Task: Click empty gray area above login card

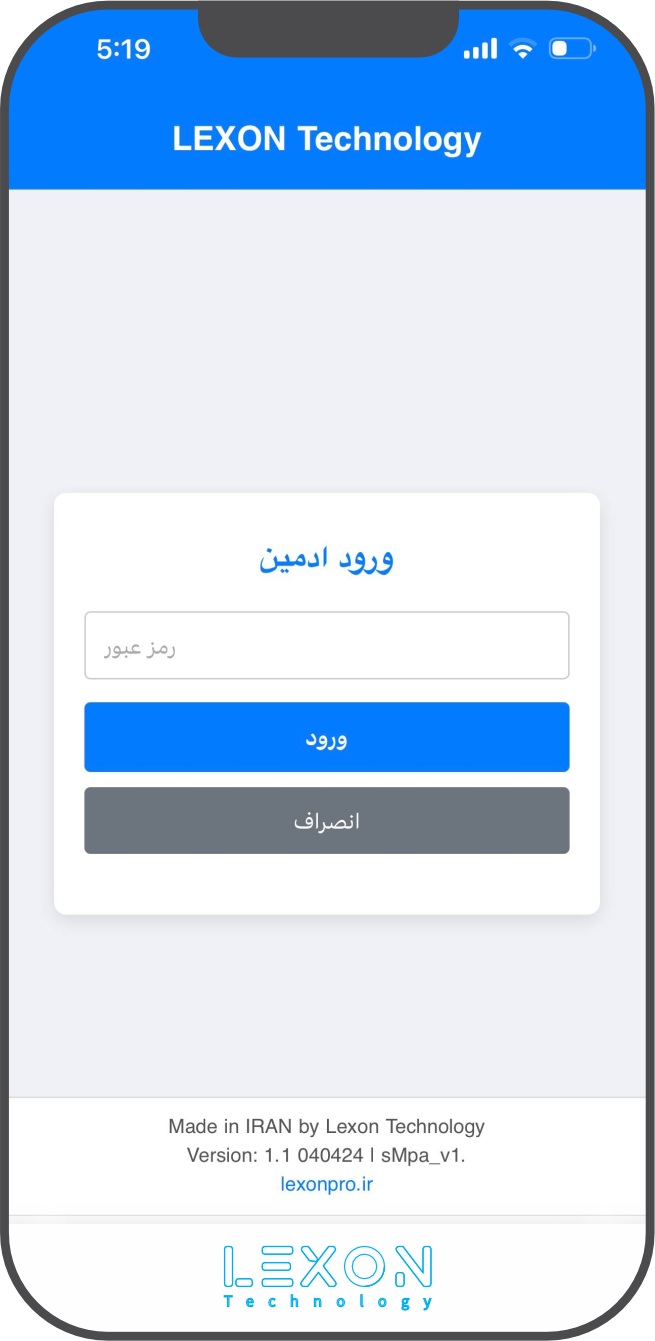Action: (x=326, y=340)
